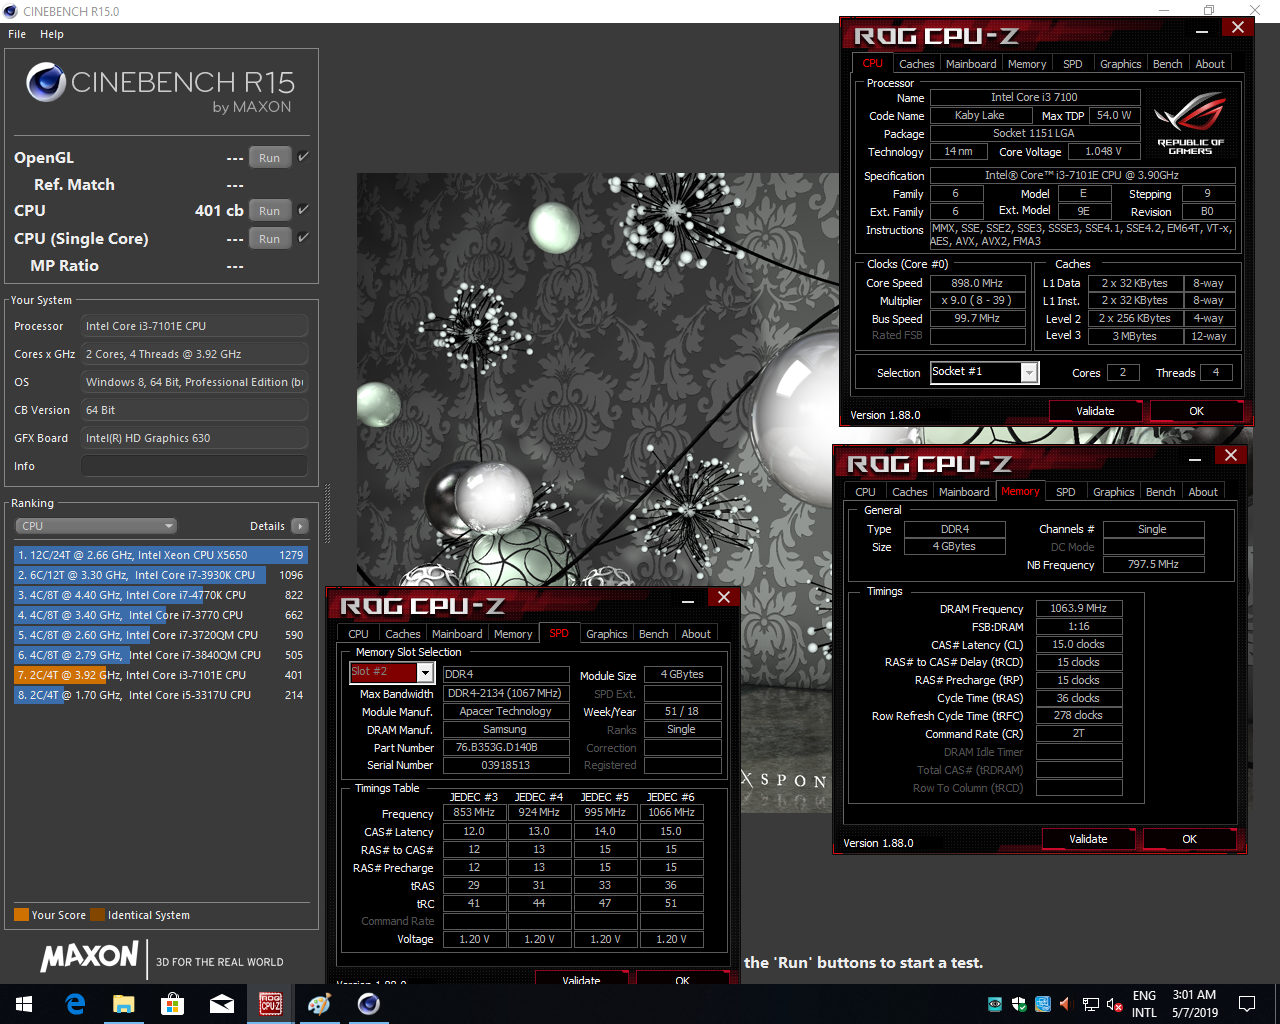Click the GFX Board value Intel(R) HD Graphics 630
The image size is (1280, 1024).
coord(195,438)
